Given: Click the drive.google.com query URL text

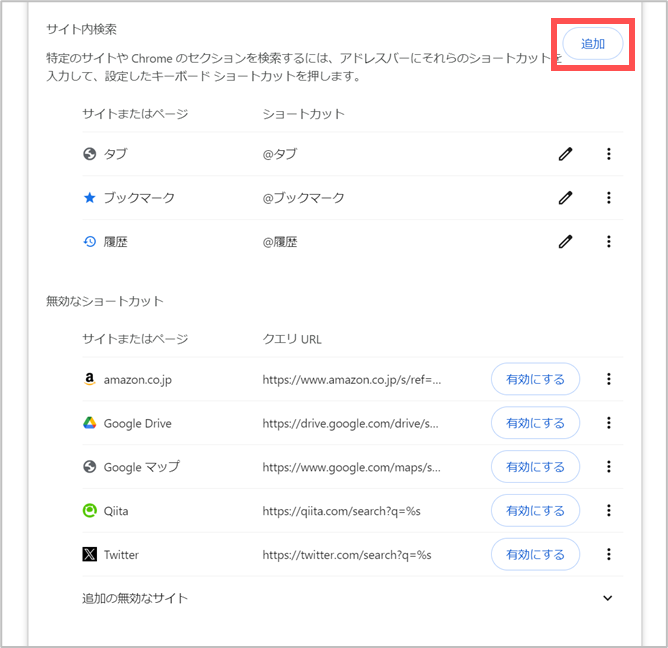Looking at the screenshot, I should pos(350,423).
